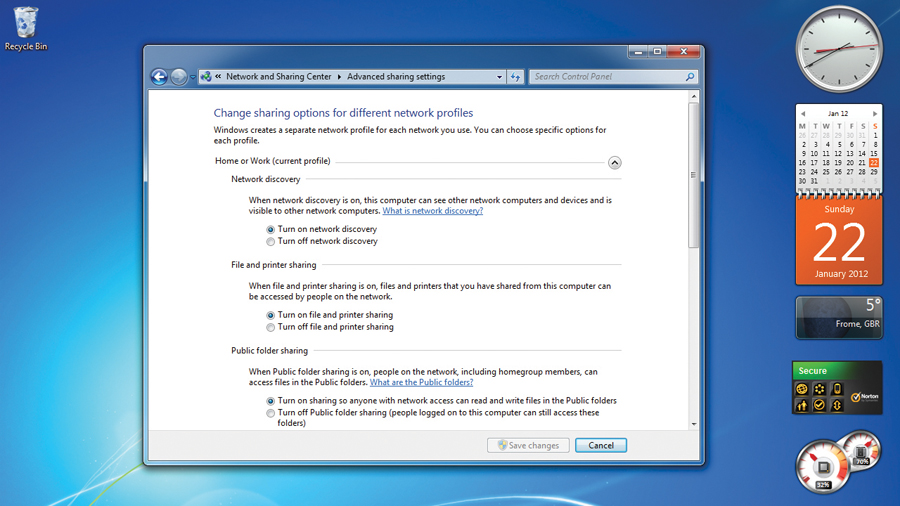Open the What is network discovery link
900x506 pixels.
[433, 211]
